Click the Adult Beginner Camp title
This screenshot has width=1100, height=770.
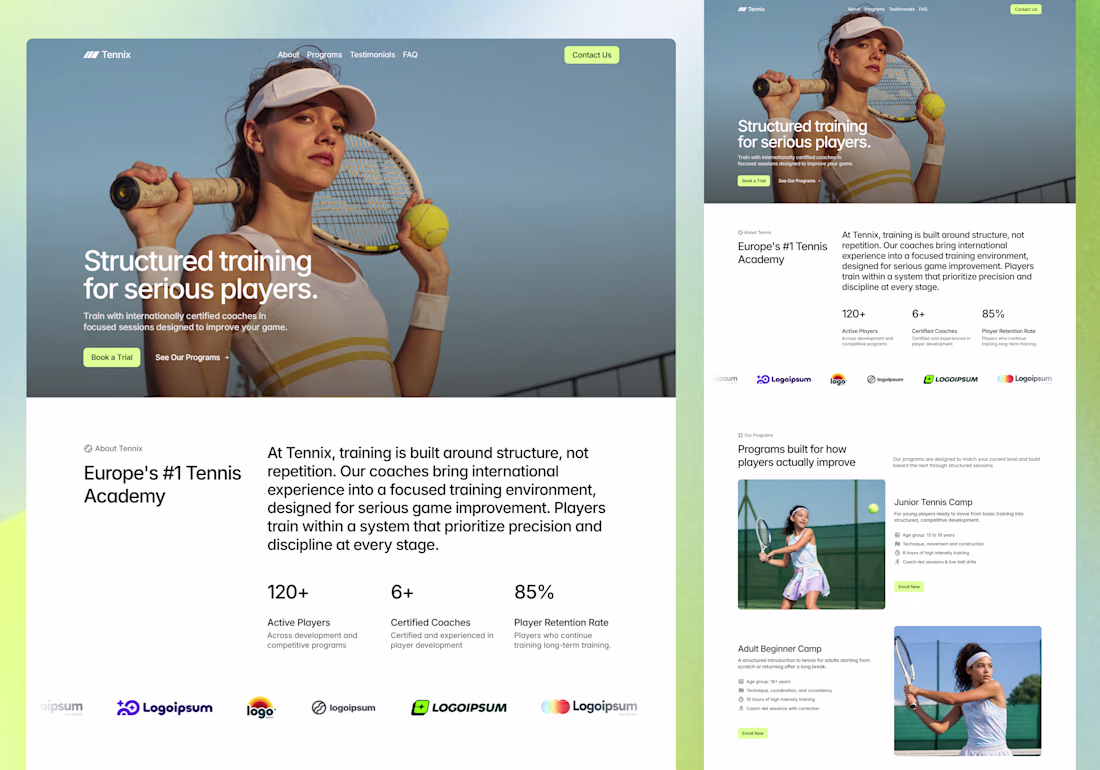click(779, 649)
